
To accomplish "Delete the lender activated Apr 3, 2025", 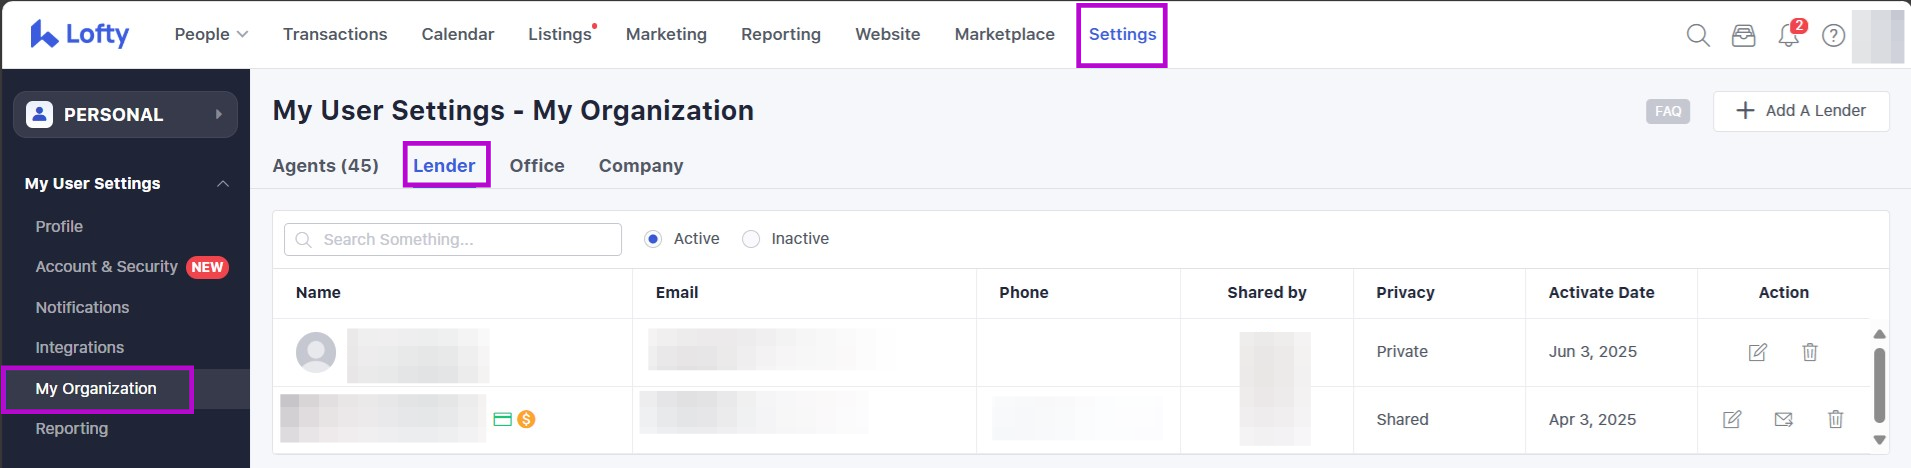I will (1835, 420).
